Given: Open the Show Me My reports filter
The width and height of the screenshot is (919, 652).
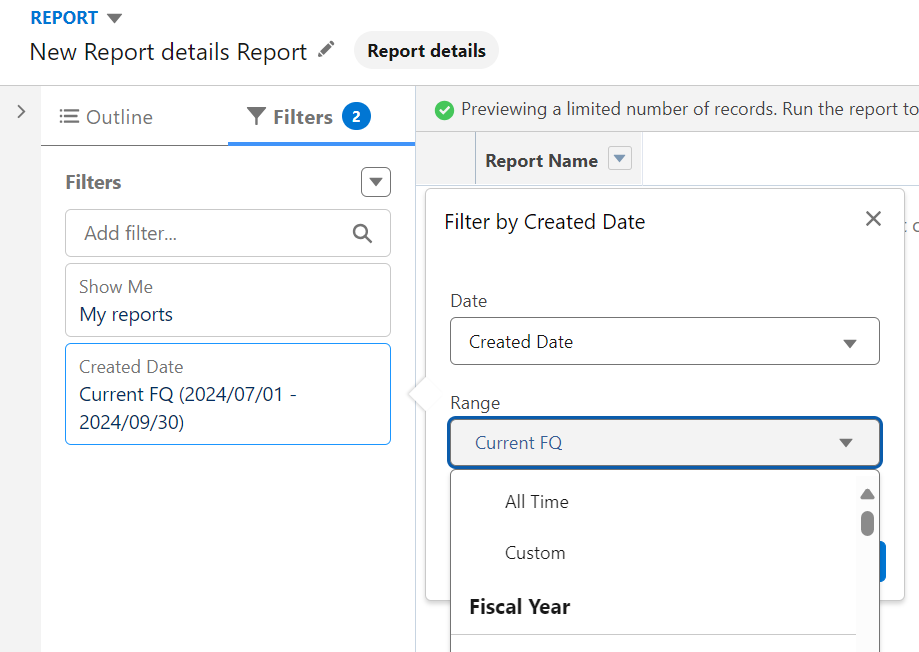Looking at the screenshot, I should click(x=227, y=300).
